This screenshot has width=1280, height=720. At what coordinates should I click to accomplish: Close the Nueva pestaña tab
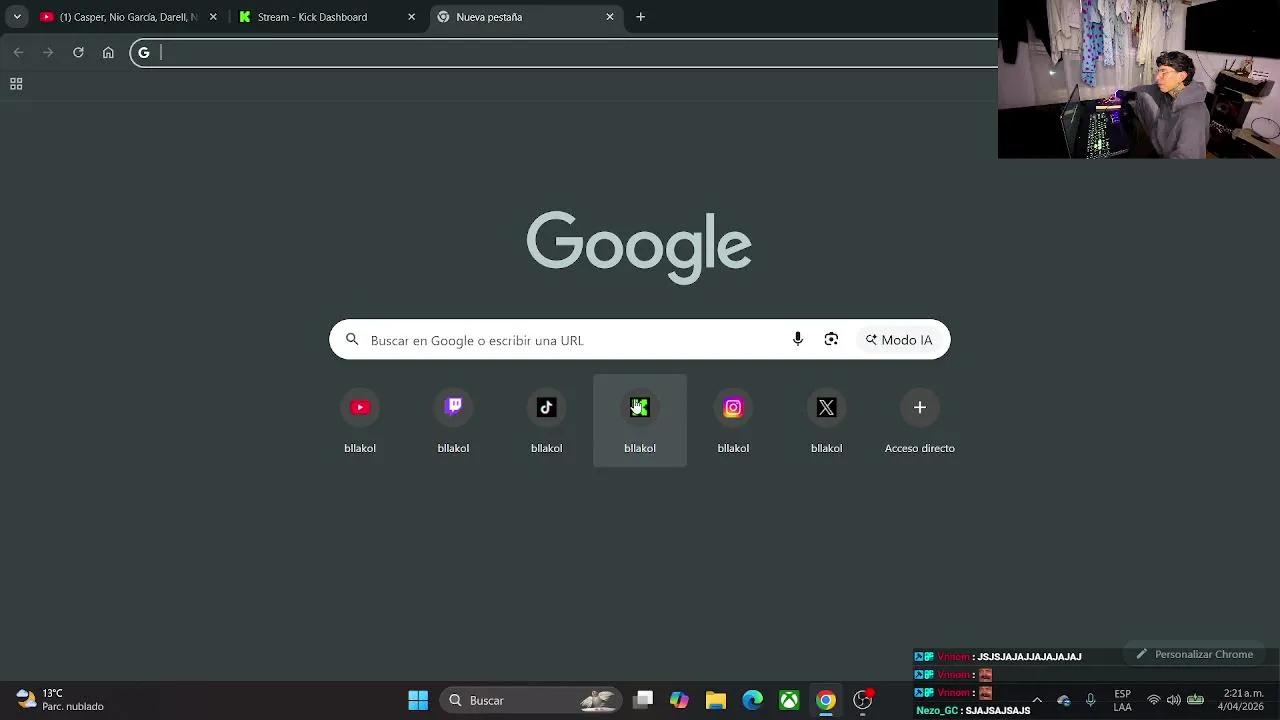pos(610,17)
